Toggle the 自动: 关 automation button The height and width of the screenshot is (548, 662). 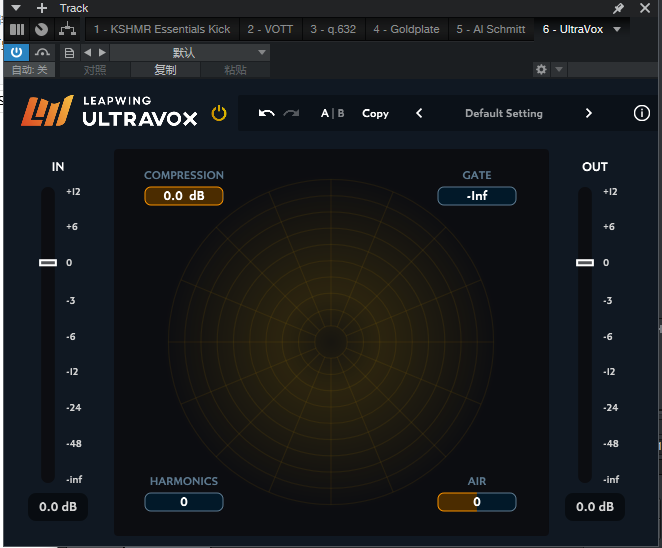(30, 70)
